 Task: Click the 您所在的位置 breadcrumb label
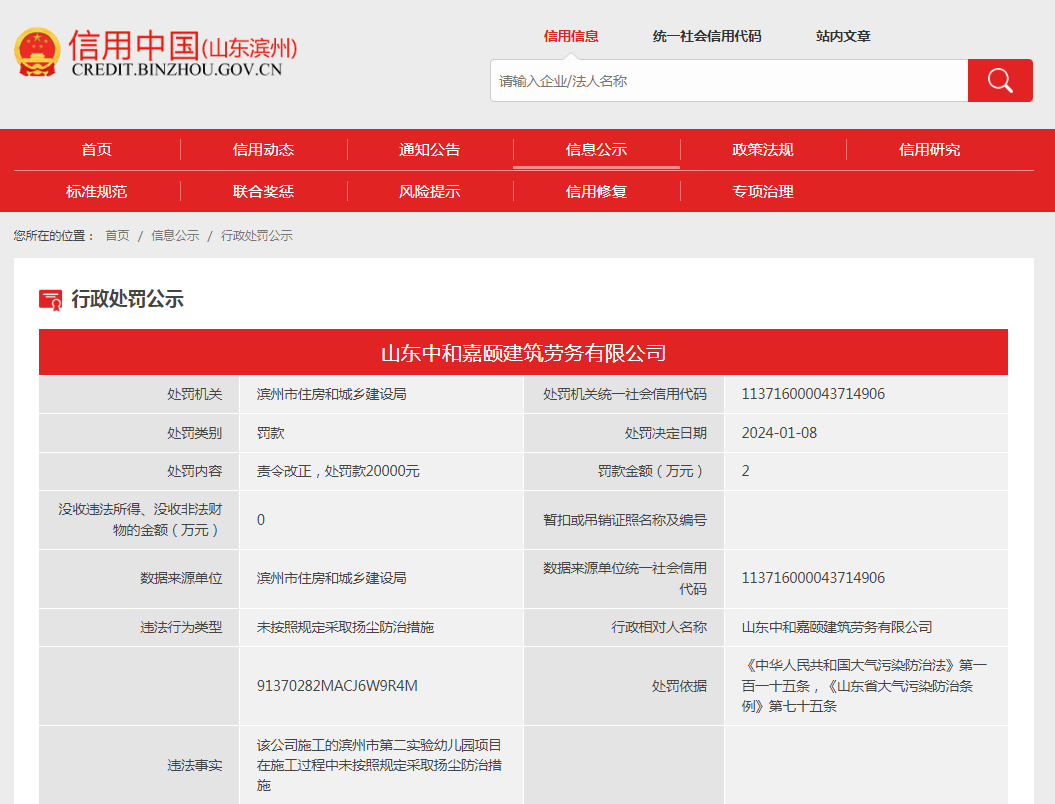[54, 235]
